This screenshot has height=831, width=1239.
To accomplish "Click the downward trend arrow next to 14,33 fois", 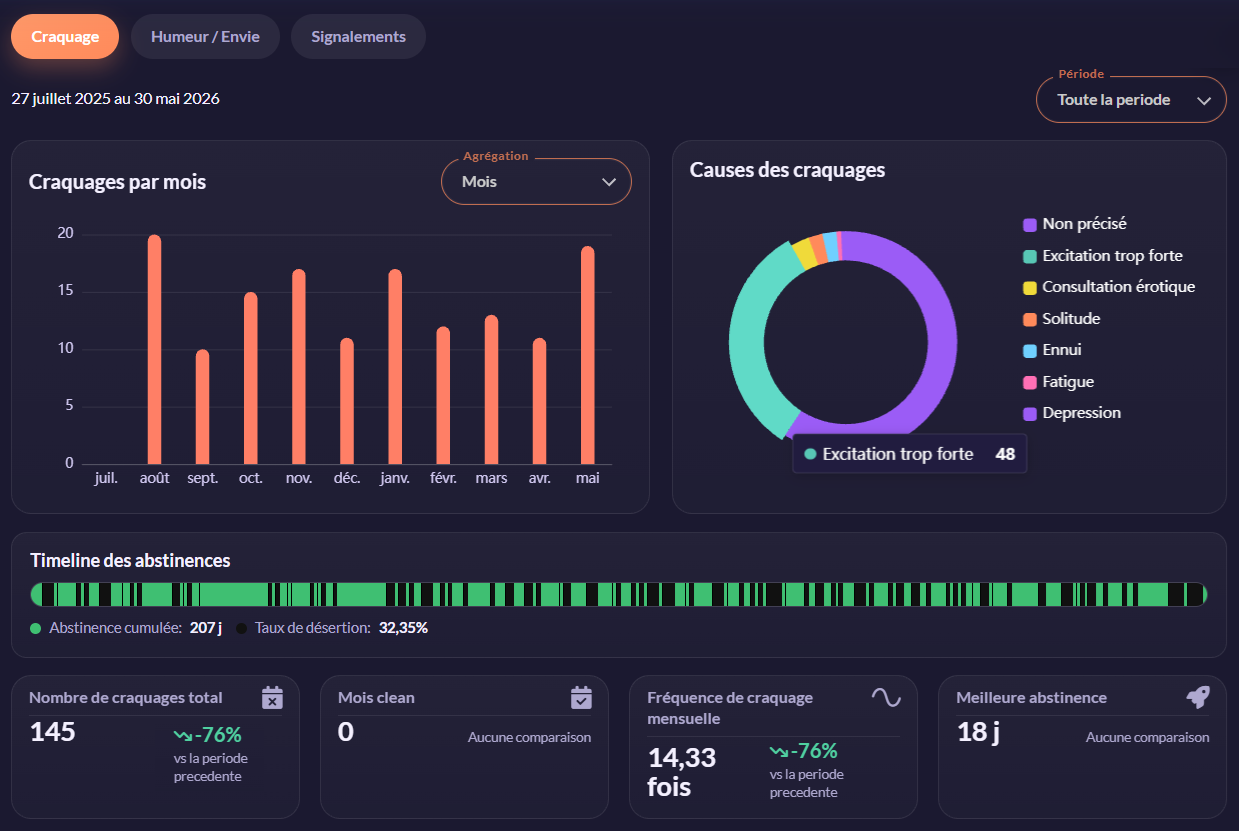I will point(778,751).
